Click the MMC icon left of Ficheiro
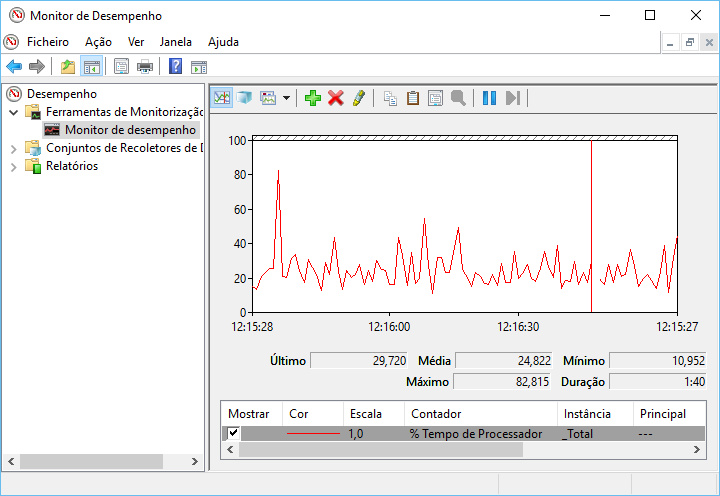The image size is (720, 496). 11,42
